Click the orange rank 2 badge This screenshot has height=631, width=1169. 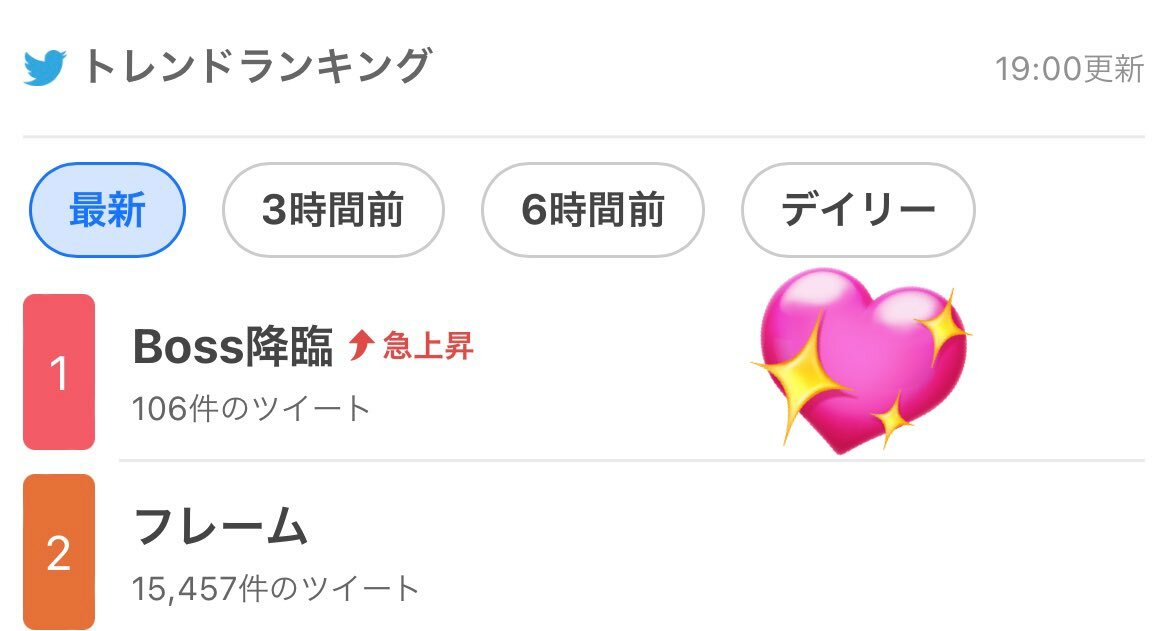click(59, 552)
